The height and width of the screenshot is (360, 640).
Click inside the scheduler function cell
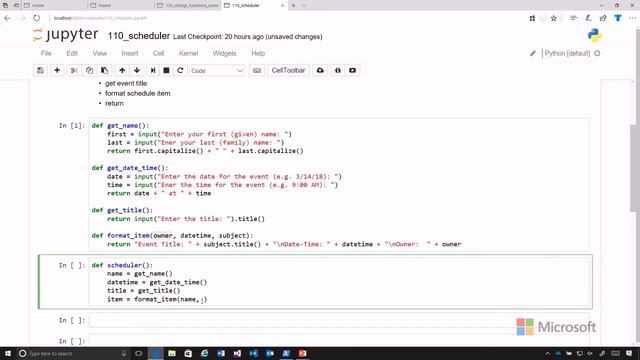pyautogui.click(x=340, y=282)
